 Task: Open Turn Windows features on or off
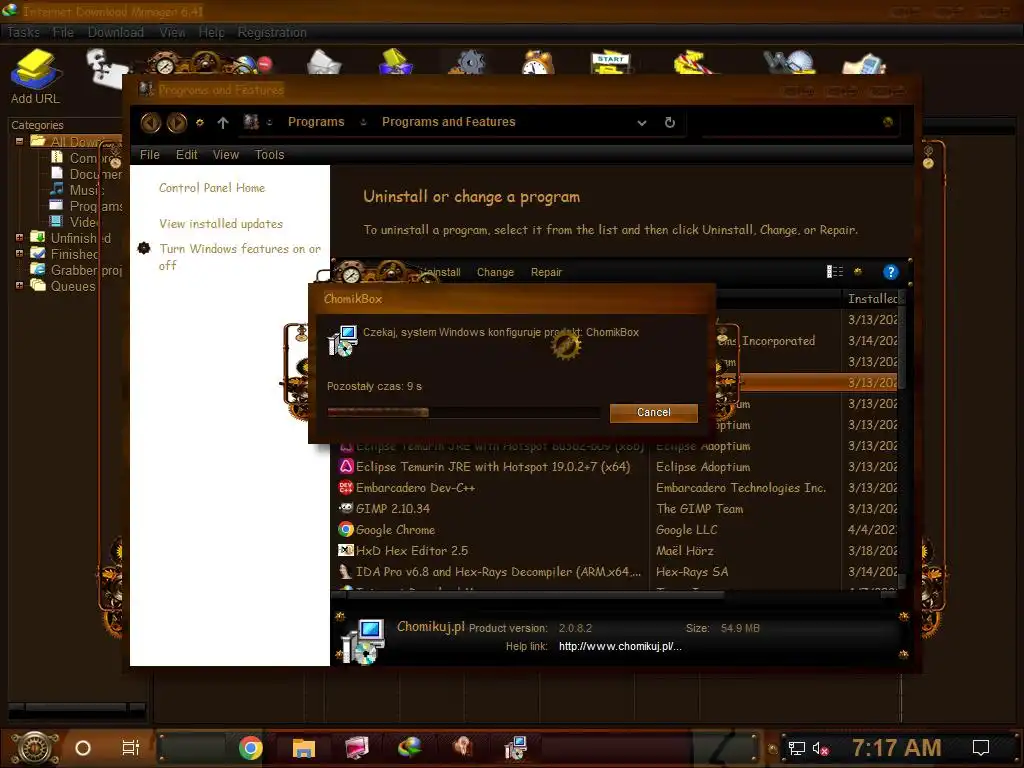[x=240, y=257]
